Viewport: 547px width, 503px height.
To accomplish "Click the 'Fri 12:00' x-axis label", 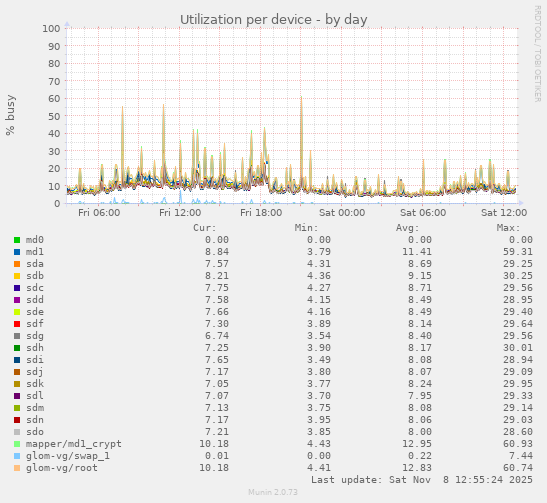I will (x=180, y=212).
